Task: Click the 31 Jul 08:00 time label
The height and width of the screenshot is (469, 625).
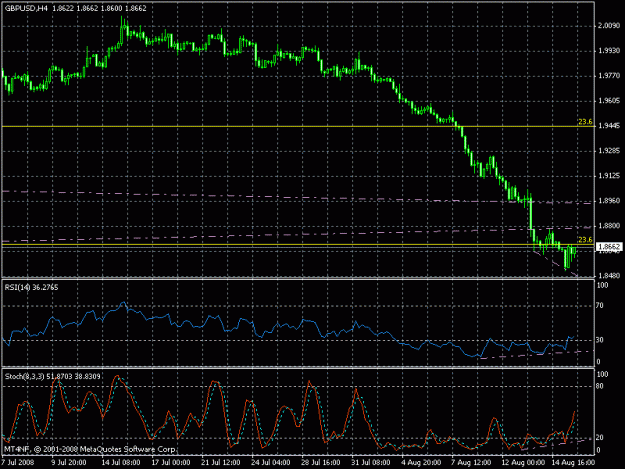Action: pos(371,462)
